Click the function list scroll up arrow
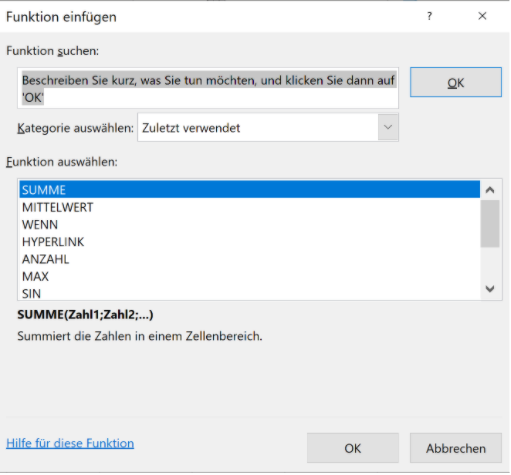Screen dimensions: 511x475 pyautogui.click(x=490, y=190)
